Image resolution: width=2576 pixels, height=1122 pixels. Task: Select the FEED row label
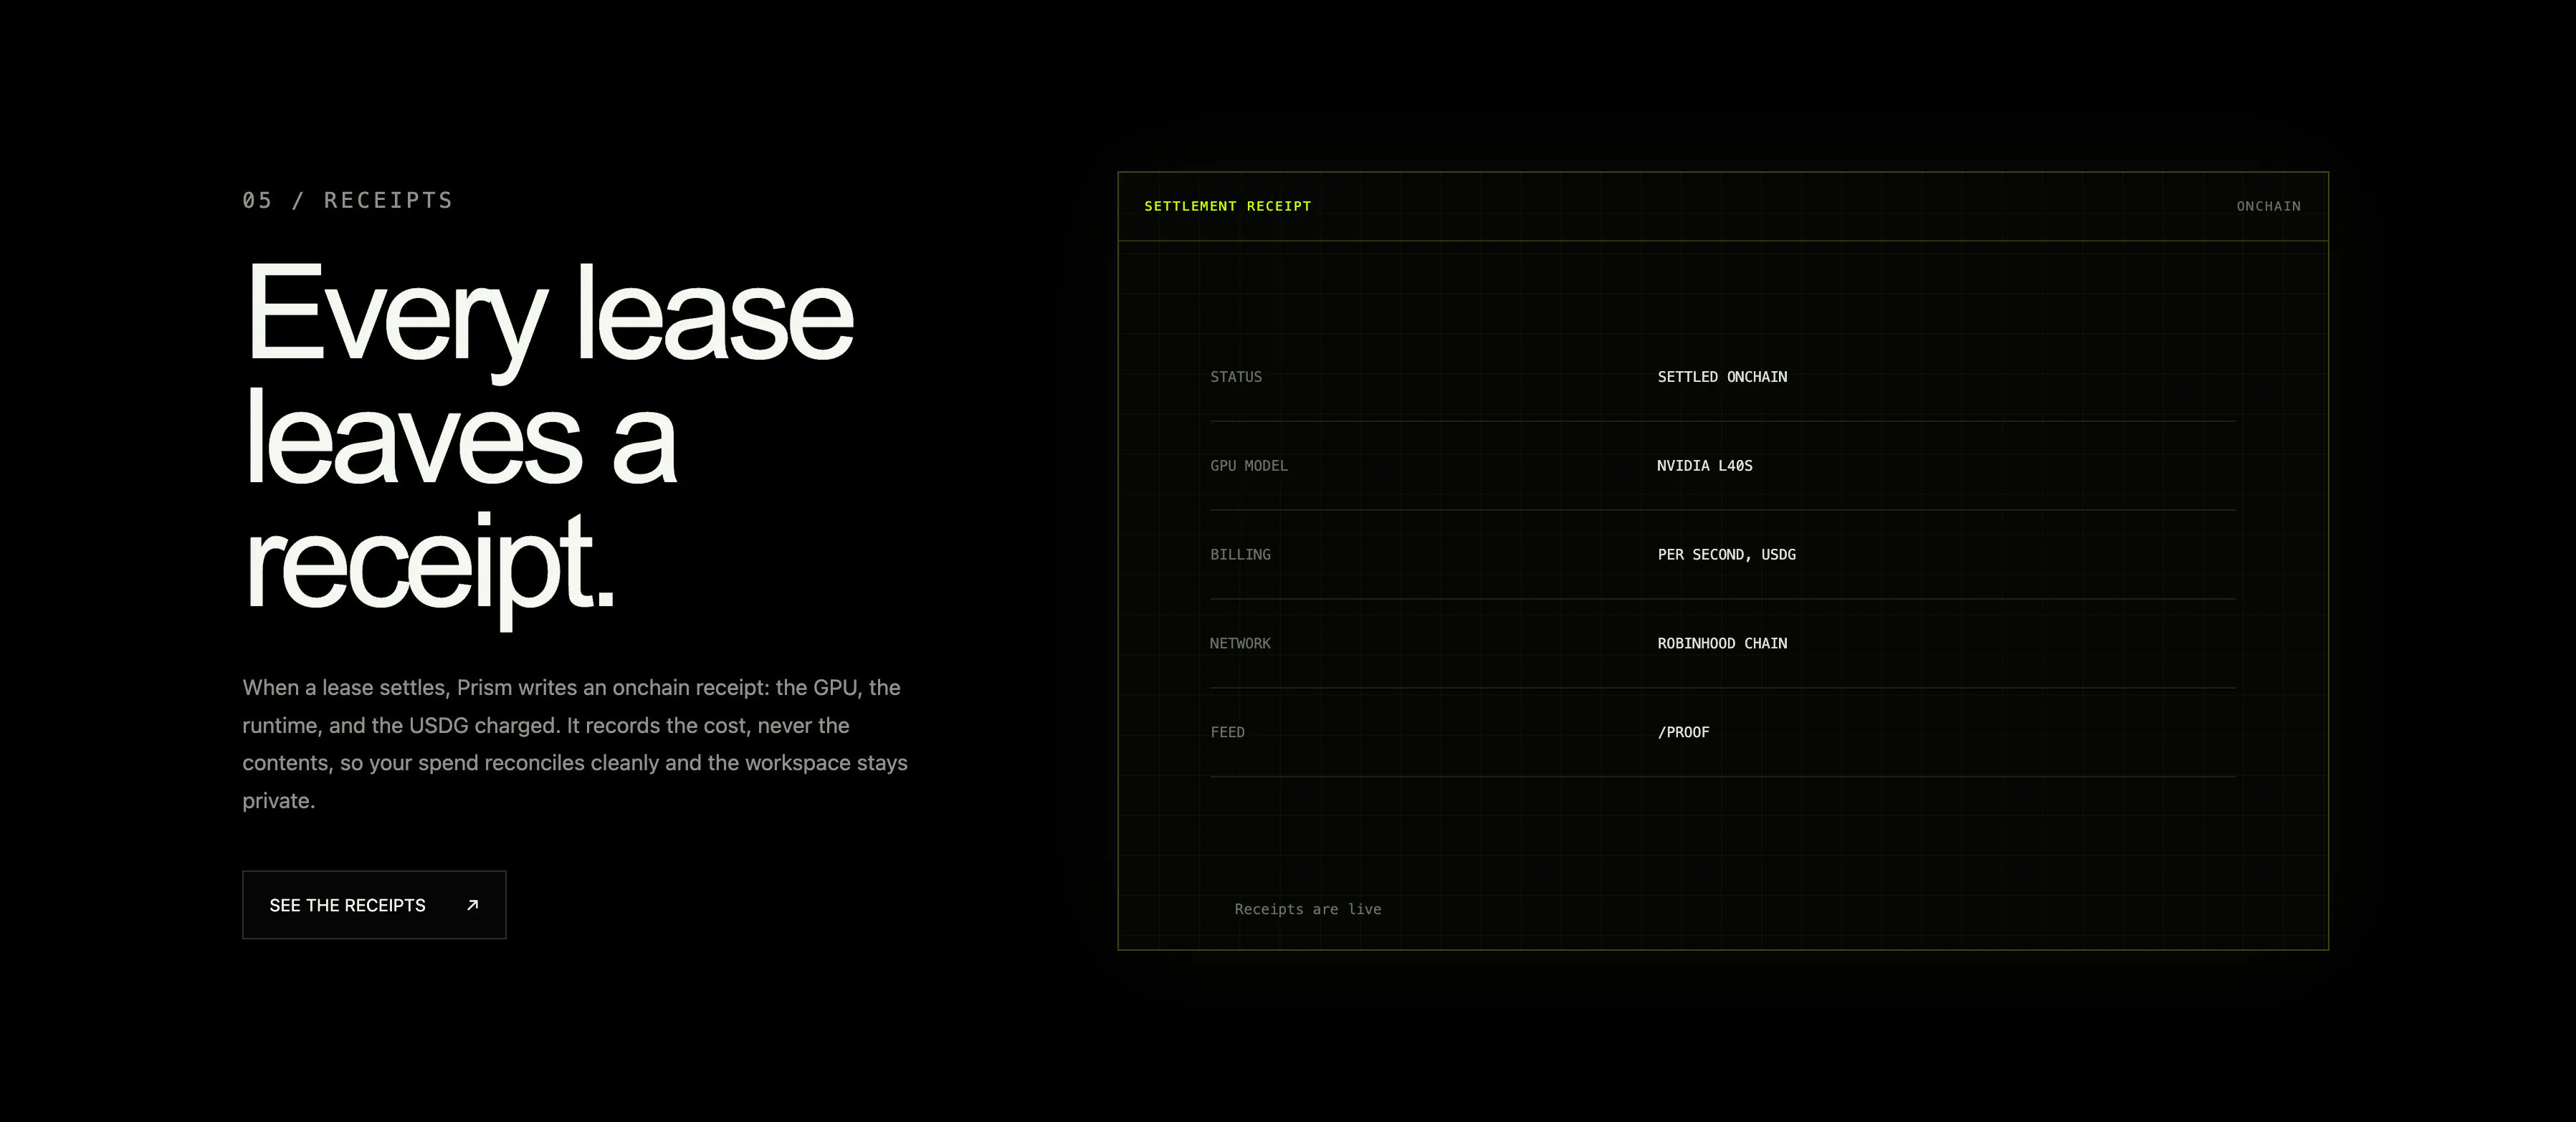coord(1227,733)
